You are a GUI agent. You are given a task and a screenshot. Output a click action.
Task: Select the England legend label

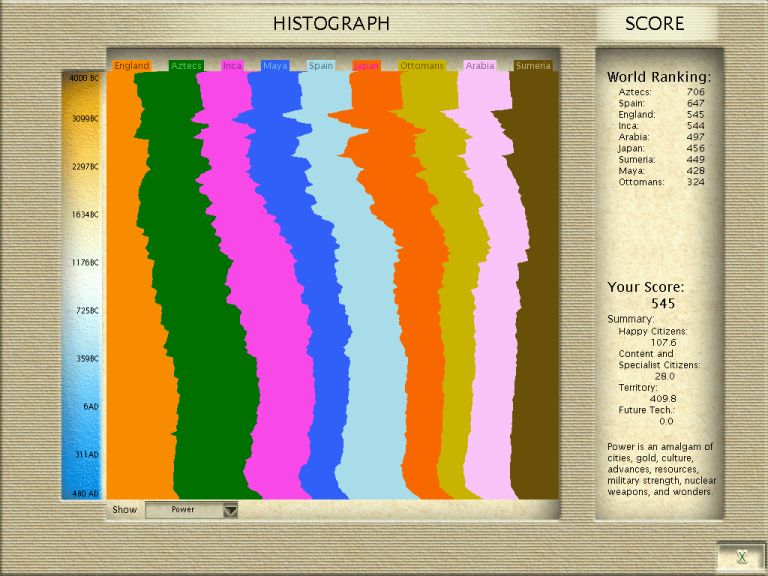pos(131,66)
